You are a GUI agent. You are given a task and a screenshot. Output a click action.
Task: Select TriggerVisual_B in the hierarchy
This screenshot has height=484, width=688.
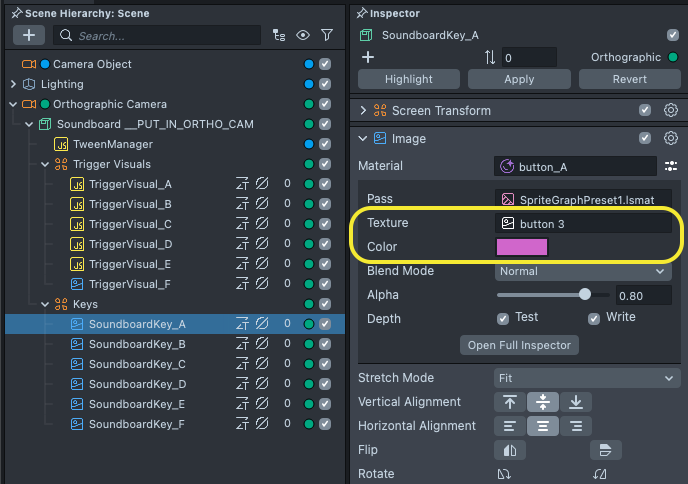[x=130, y=204]
